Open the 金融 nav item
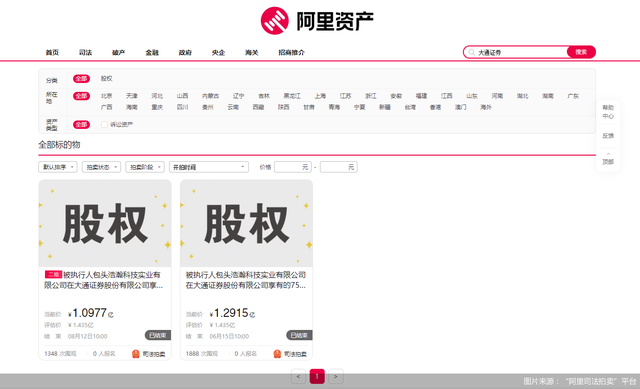 (152, 52)
